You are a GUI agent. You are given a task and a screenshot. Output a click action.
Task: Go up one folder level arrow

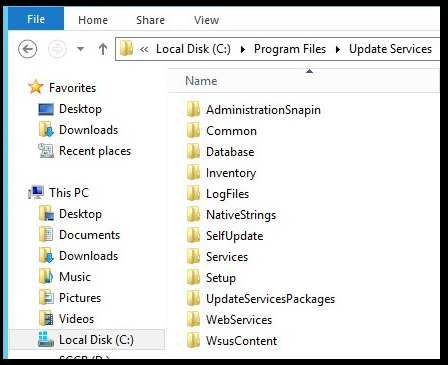click(x=103, y=49)
